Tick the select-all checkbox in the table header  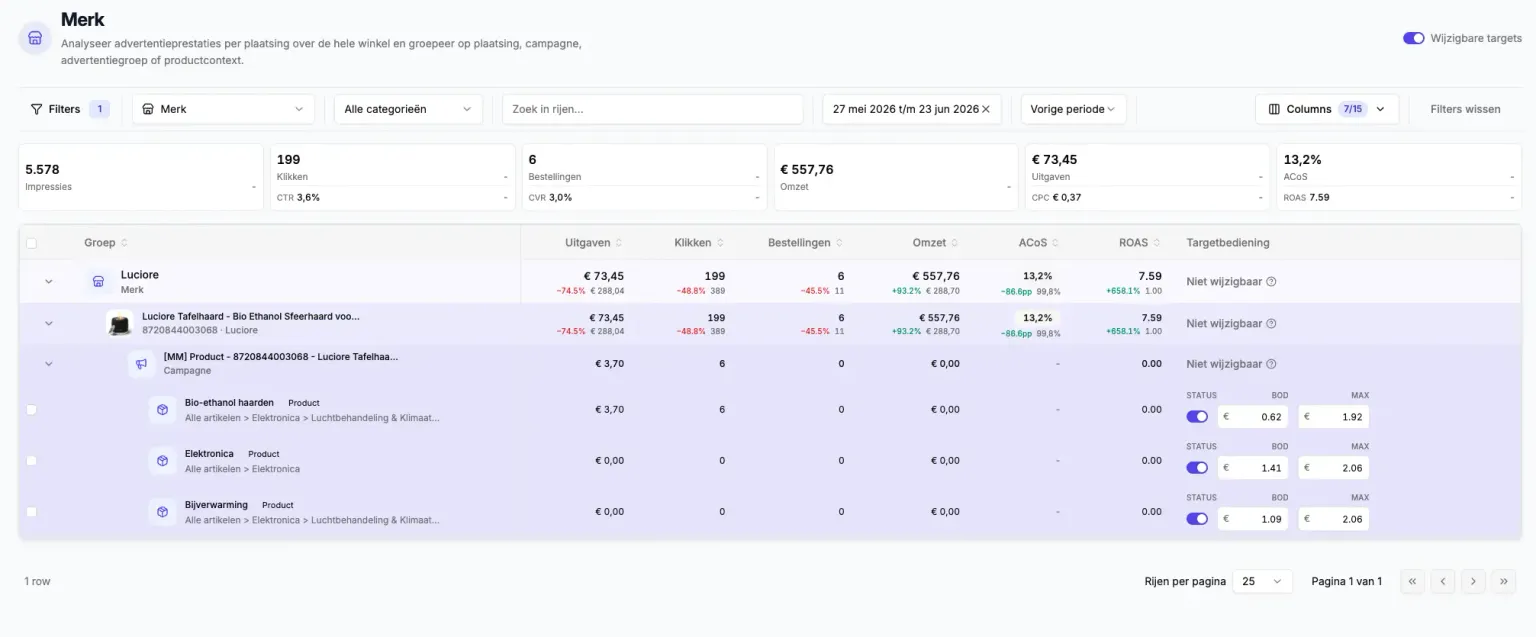coord(31,243)
